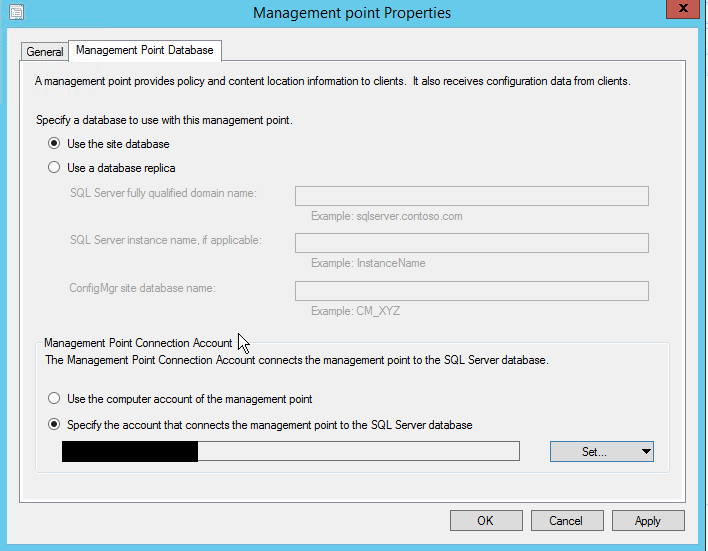This screenshot has height=551, width=708.
Task: Click the SQL Server fully qualified domain name field
Action: [x=471, y=196]
